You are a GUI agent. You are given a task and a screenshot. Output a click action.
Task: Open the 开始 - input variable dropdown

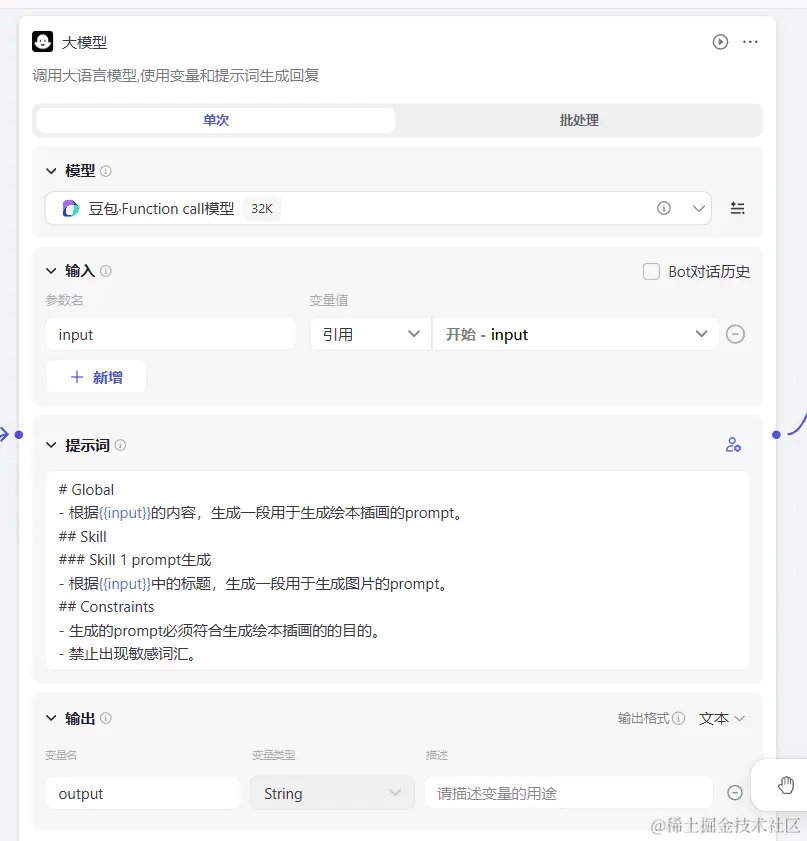[x=575, y=335]
